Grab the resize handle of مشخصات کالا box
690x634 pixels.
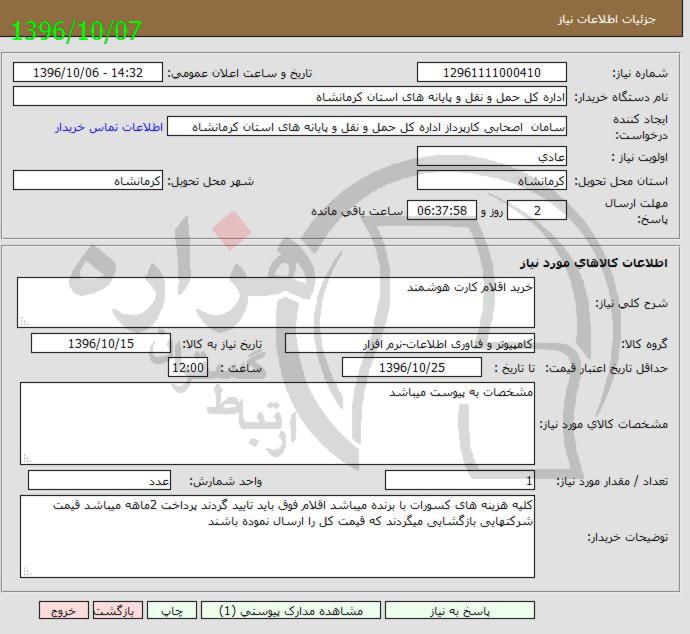[x=27, y=459]
